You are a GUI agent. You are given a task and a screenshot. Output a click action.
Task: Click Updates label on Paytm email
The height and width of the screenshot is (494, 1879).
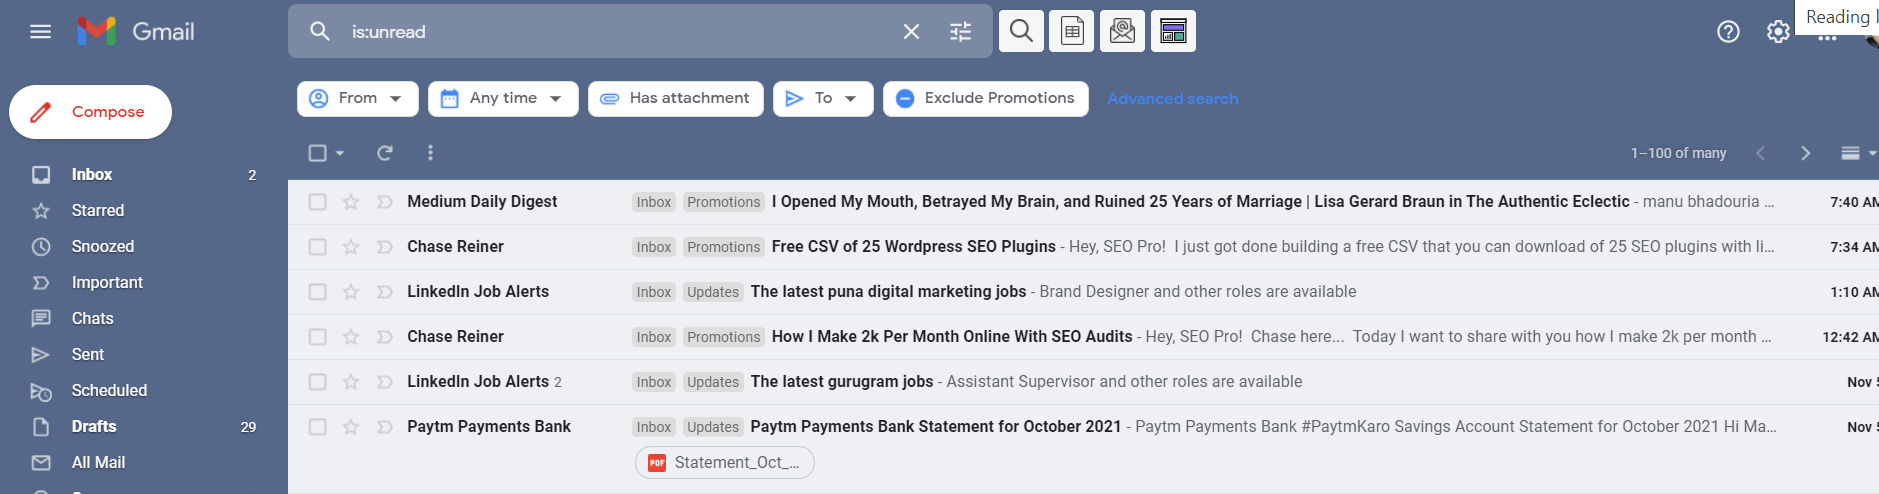(x=713, y=427)
